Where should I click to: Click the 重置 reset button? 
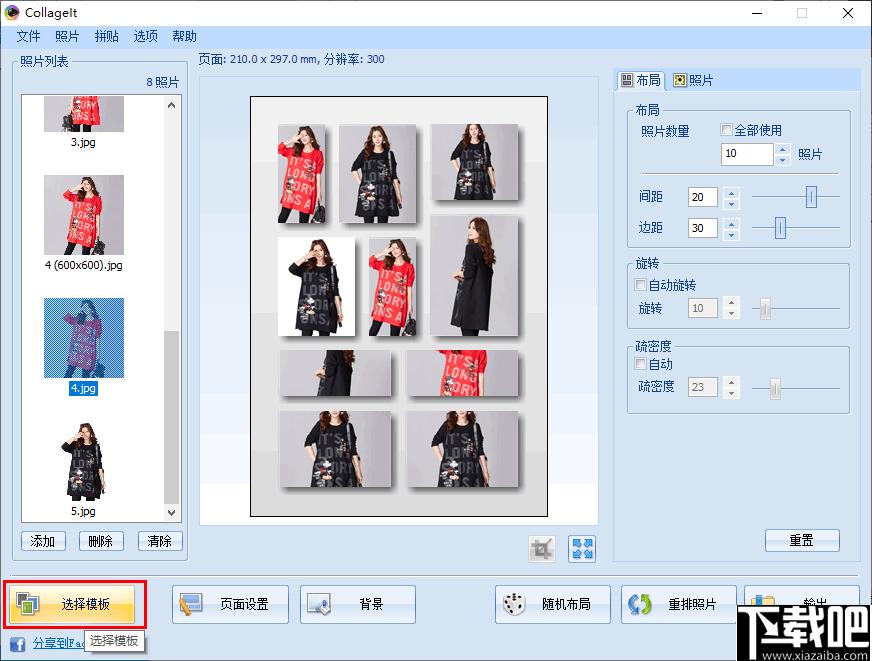coord(802,540)
